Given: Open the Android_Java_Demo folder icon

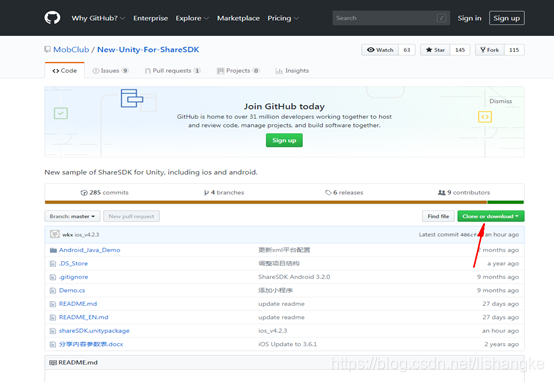Looking at the screenshot, I should pyautogui.click(x=53, y=250).
